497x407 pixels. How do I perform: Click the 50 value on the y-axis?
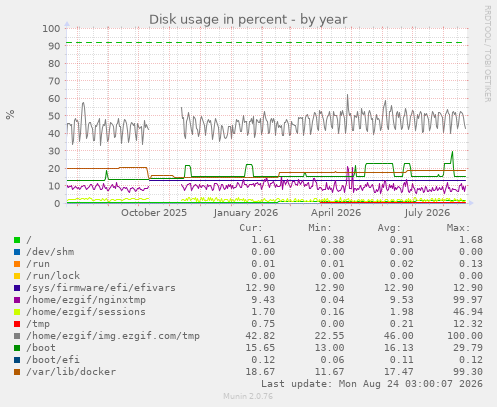click(54, 116)
